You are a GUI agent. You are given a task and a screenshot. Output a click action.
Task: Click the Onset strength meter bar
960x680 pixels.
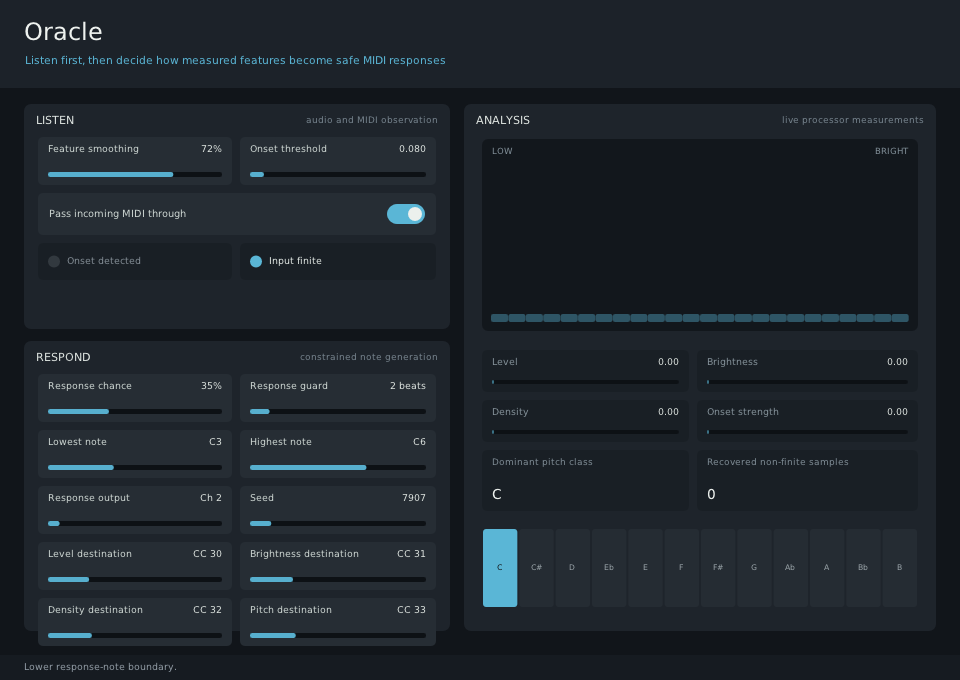tap(807, 432)
